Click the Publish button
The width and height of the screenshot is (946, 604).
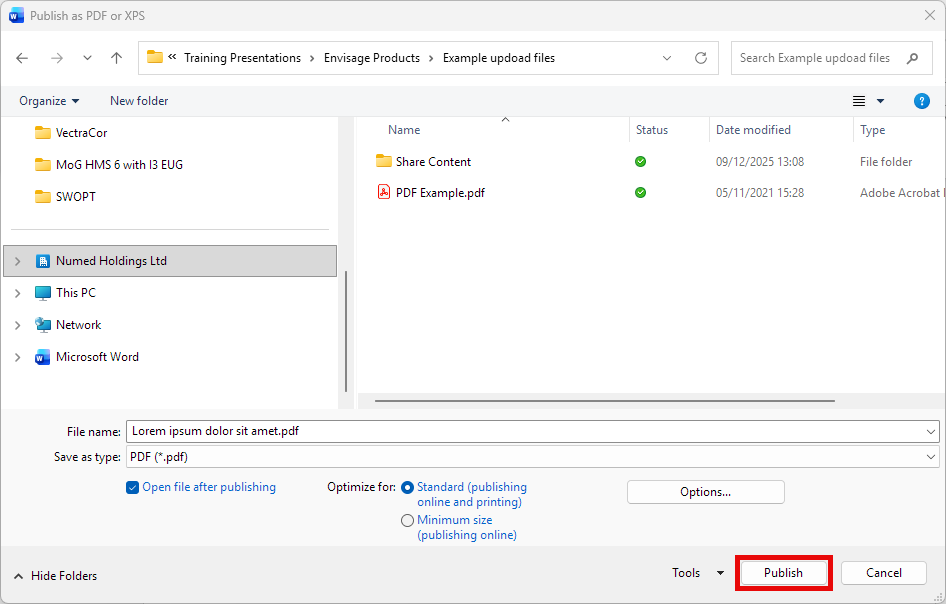click(x=783, y=573)
